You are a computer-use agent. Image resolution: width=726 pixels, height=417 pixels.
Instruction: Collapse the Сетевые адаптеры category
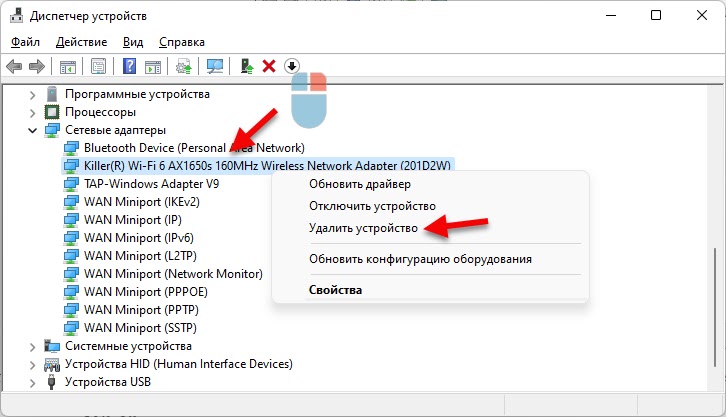pos(33,130)
